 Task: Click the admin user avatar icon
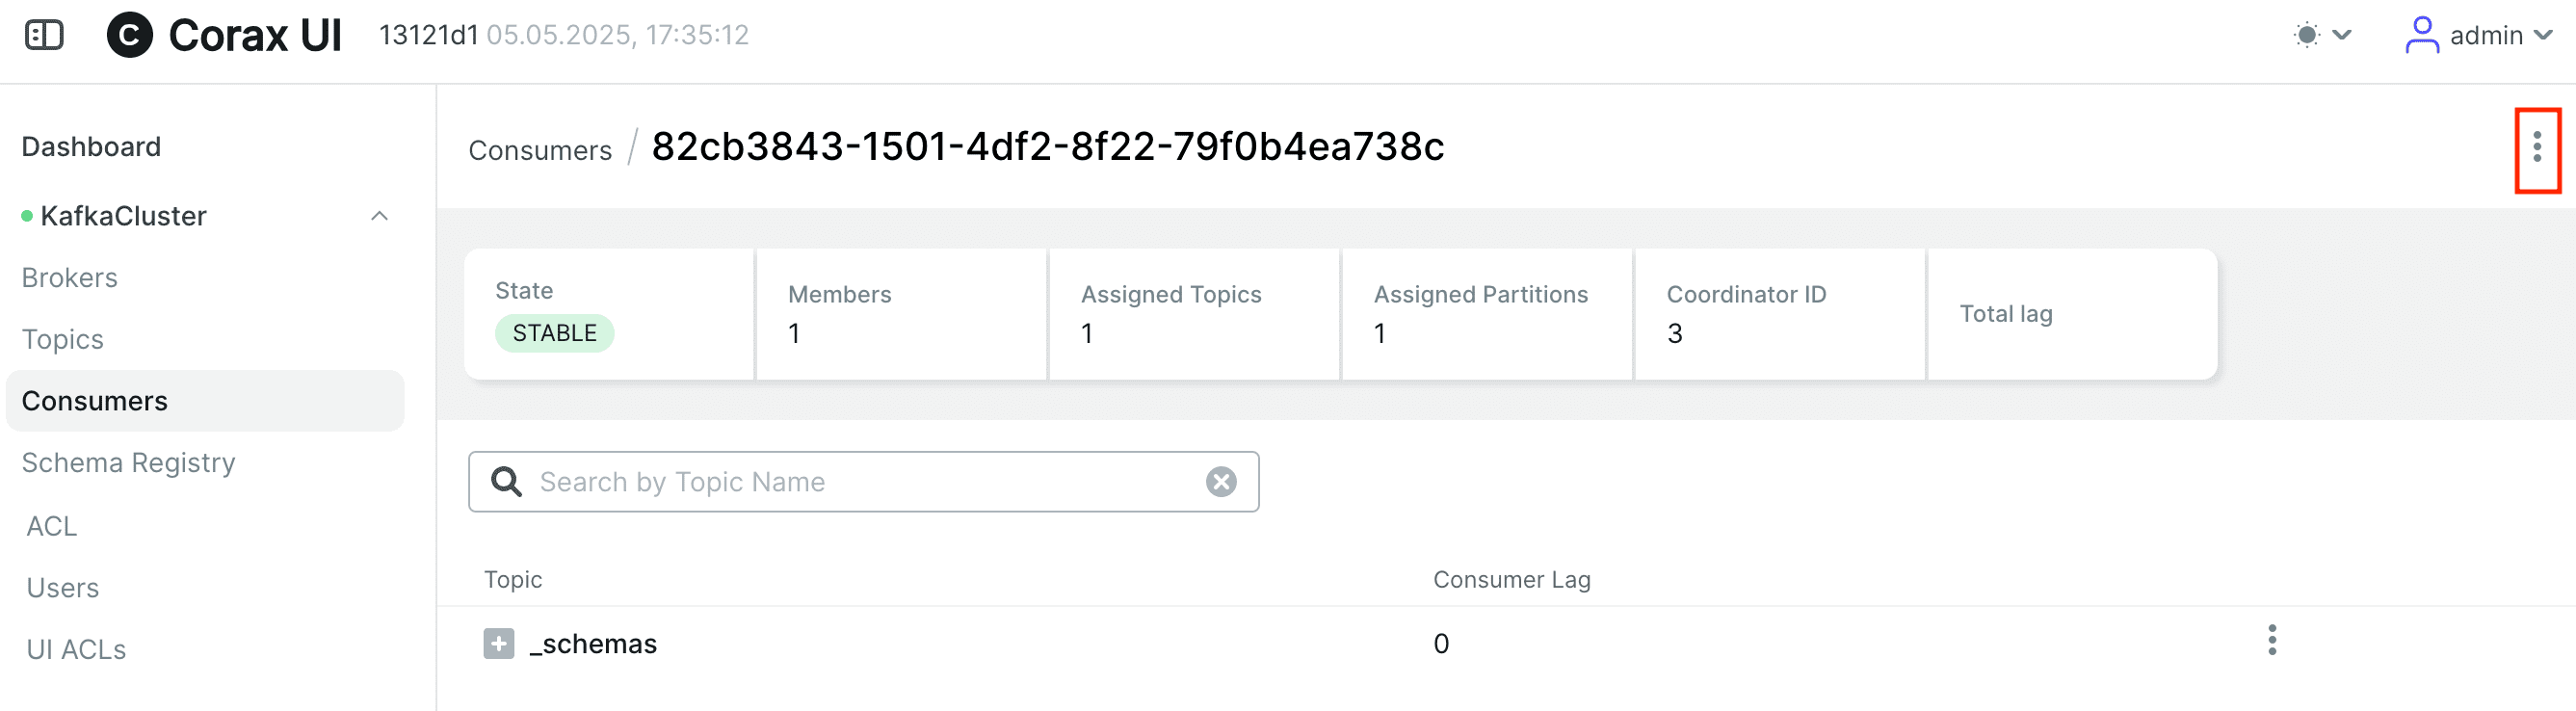2421,35
